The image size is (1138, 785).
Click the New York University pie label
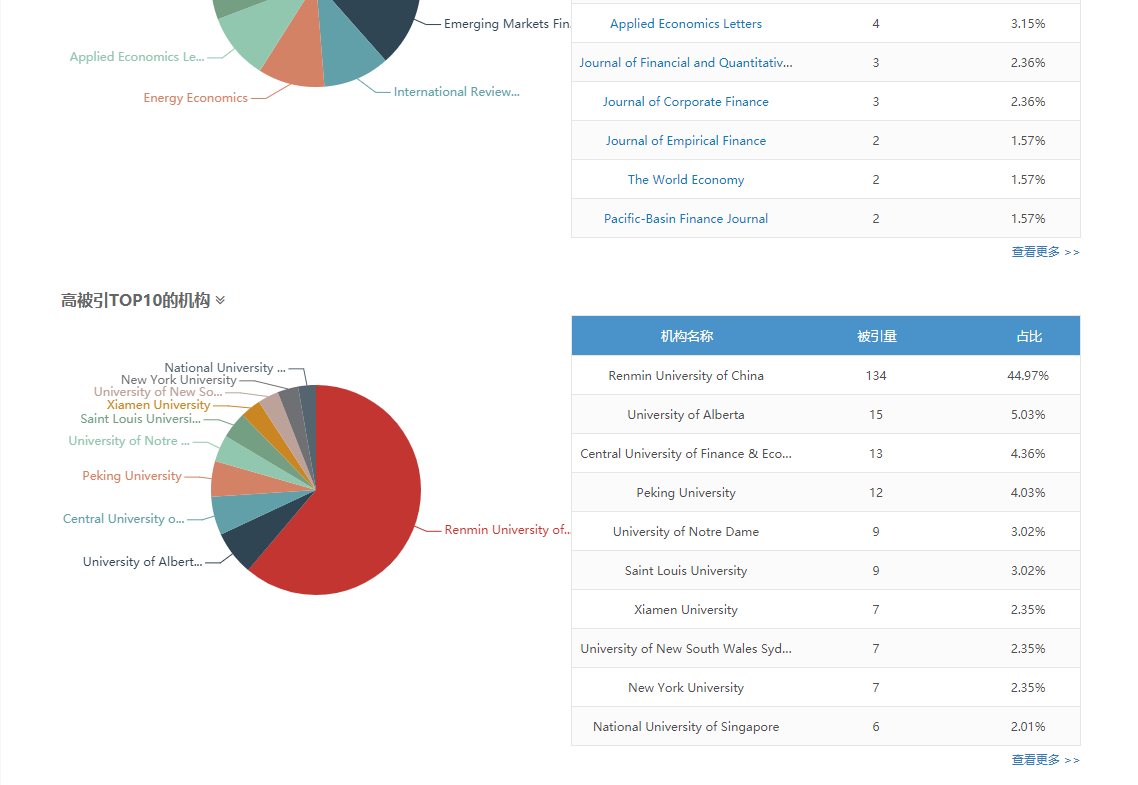pyautogui.click(x=179, y=380)
